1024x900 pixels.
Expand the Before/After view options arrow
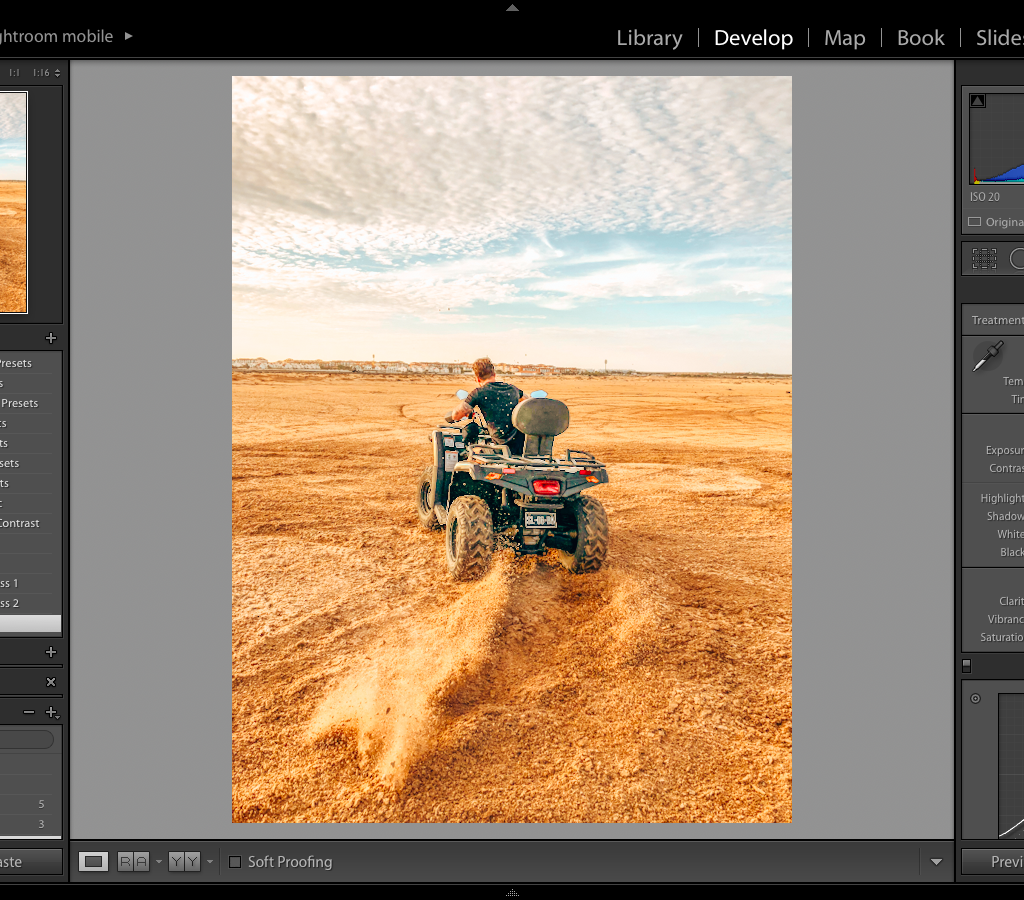click(210, 862)
